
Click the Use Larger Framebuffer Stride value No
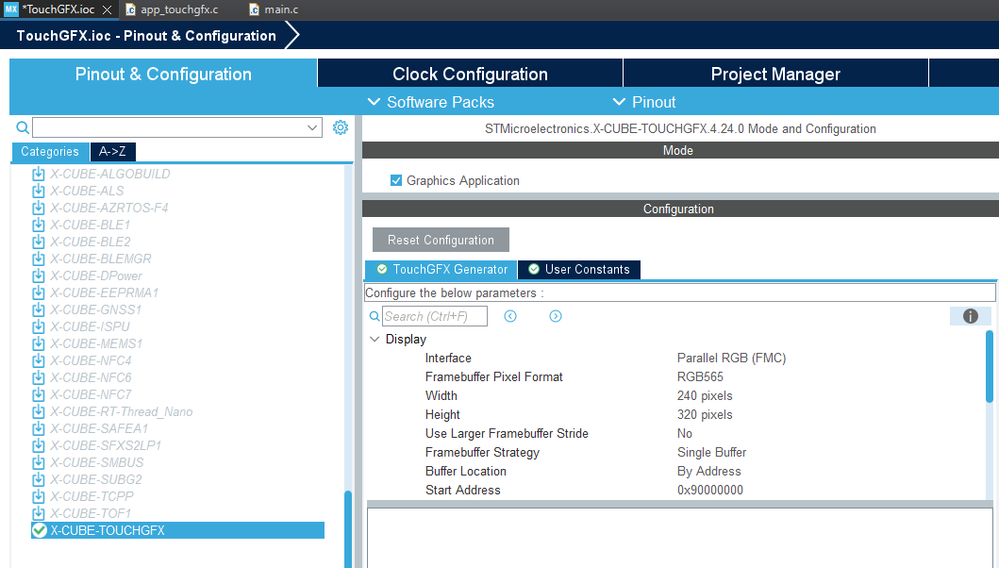click(684, 434)
